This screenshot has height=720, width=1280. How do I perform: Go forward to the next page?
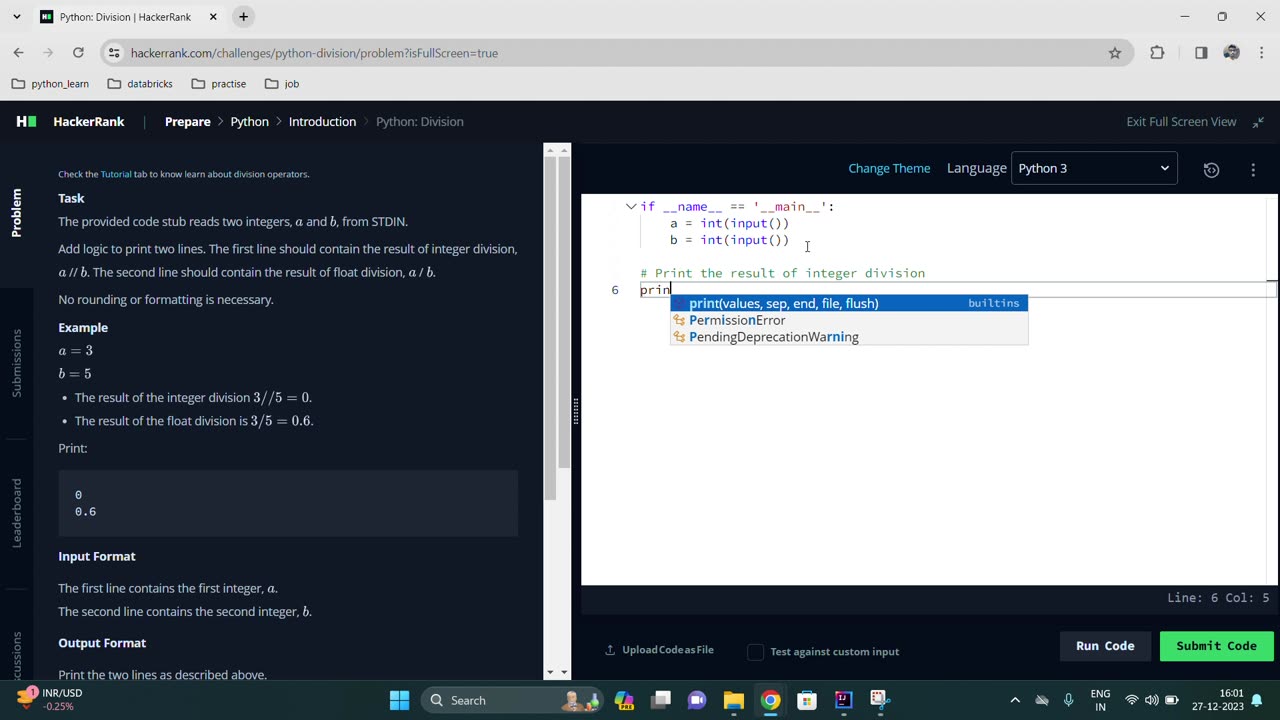click(48, 53)
